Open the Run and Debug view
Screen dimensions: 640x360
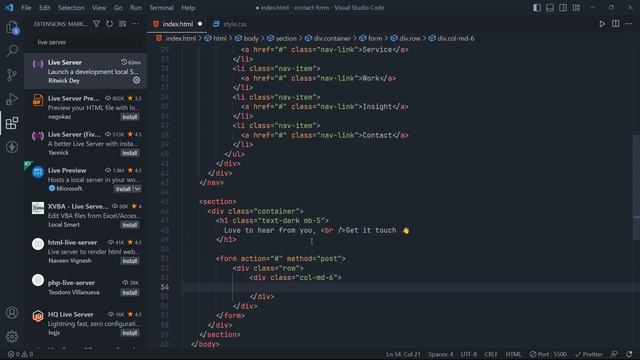tap(12, 99)
